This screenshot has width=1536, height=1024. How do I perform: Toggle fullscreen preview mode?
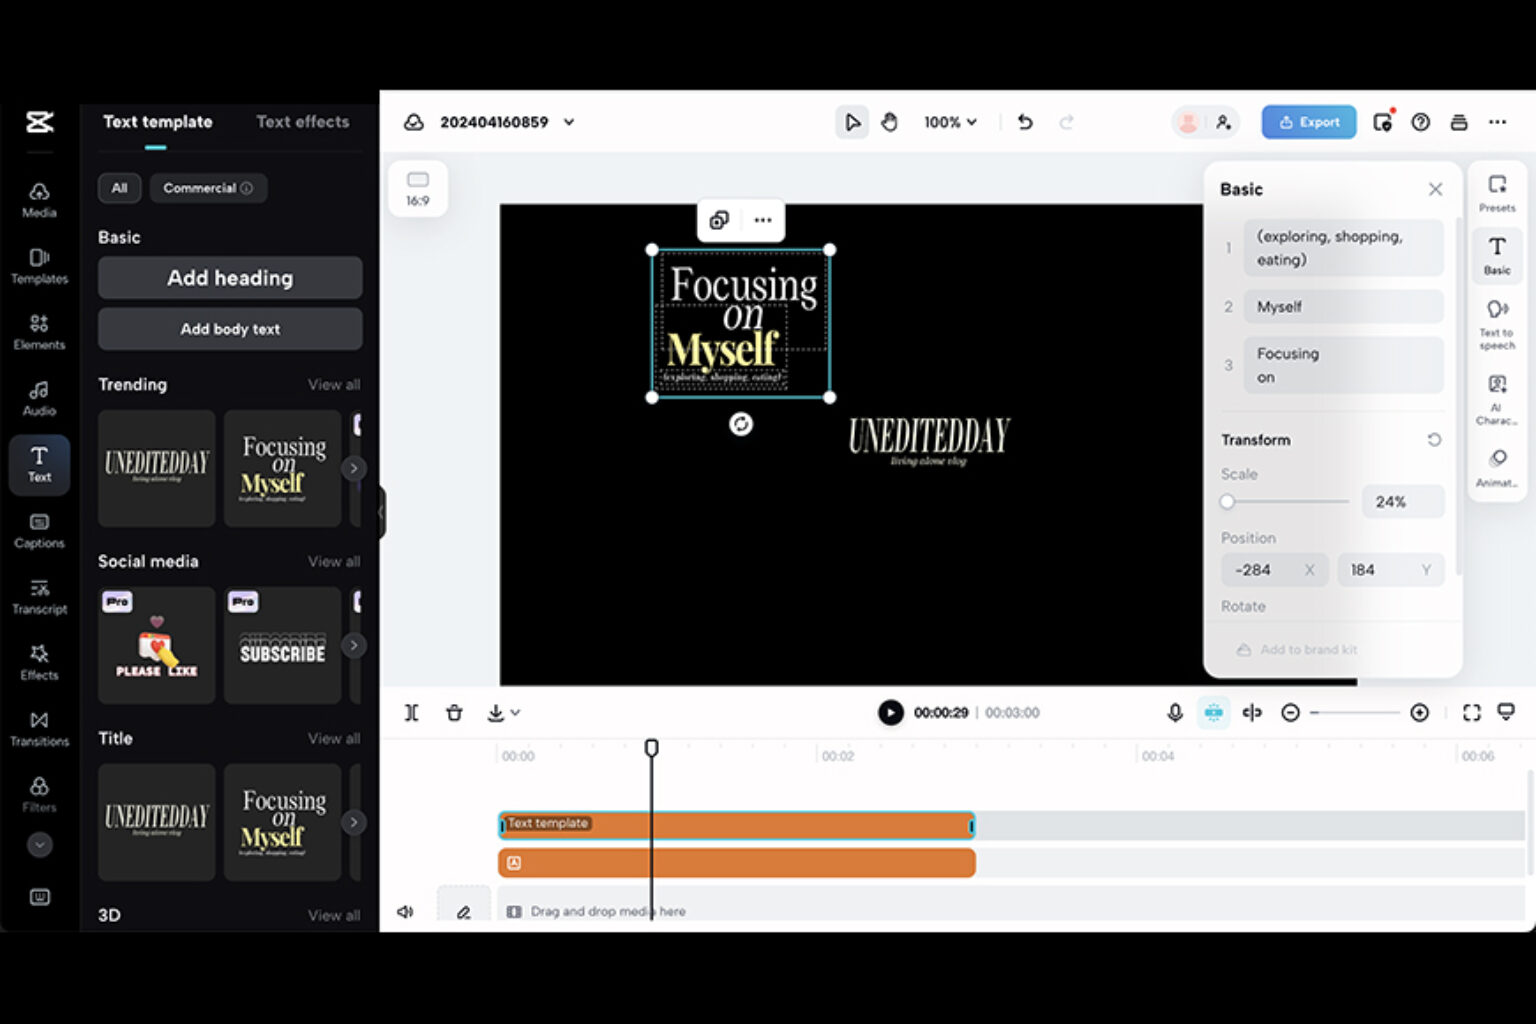[x=1471, y=712]
